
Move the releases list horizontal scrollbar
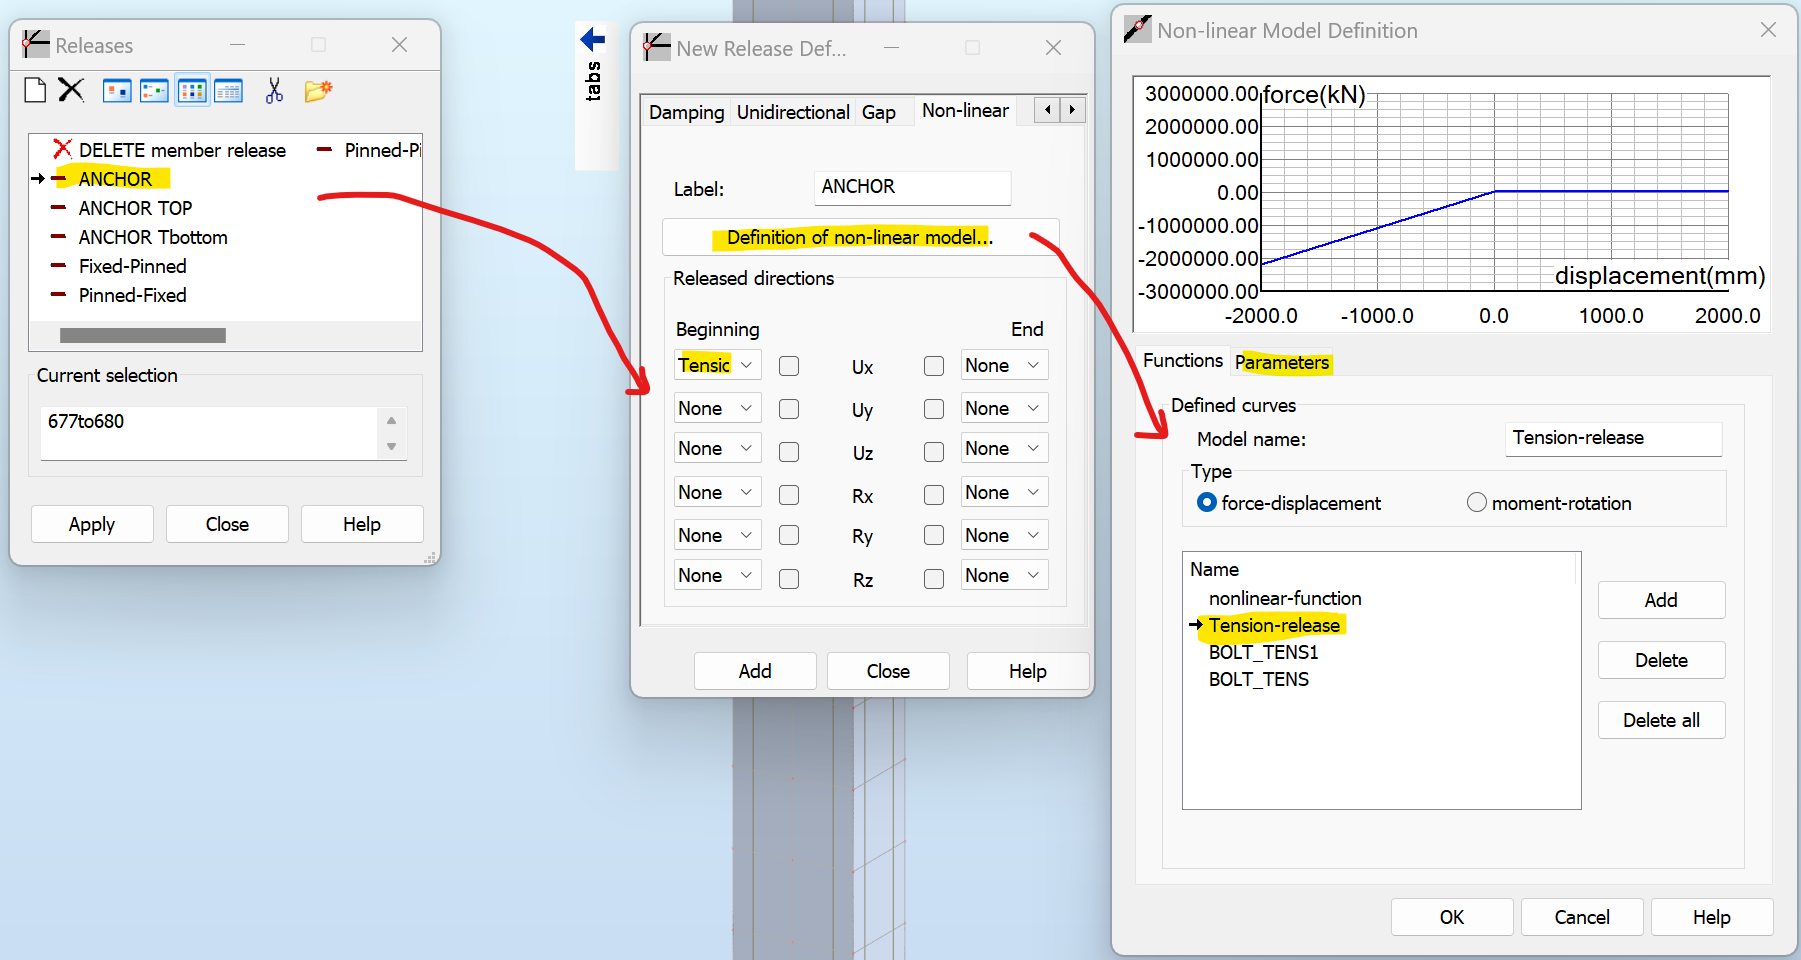coord(143,336)
